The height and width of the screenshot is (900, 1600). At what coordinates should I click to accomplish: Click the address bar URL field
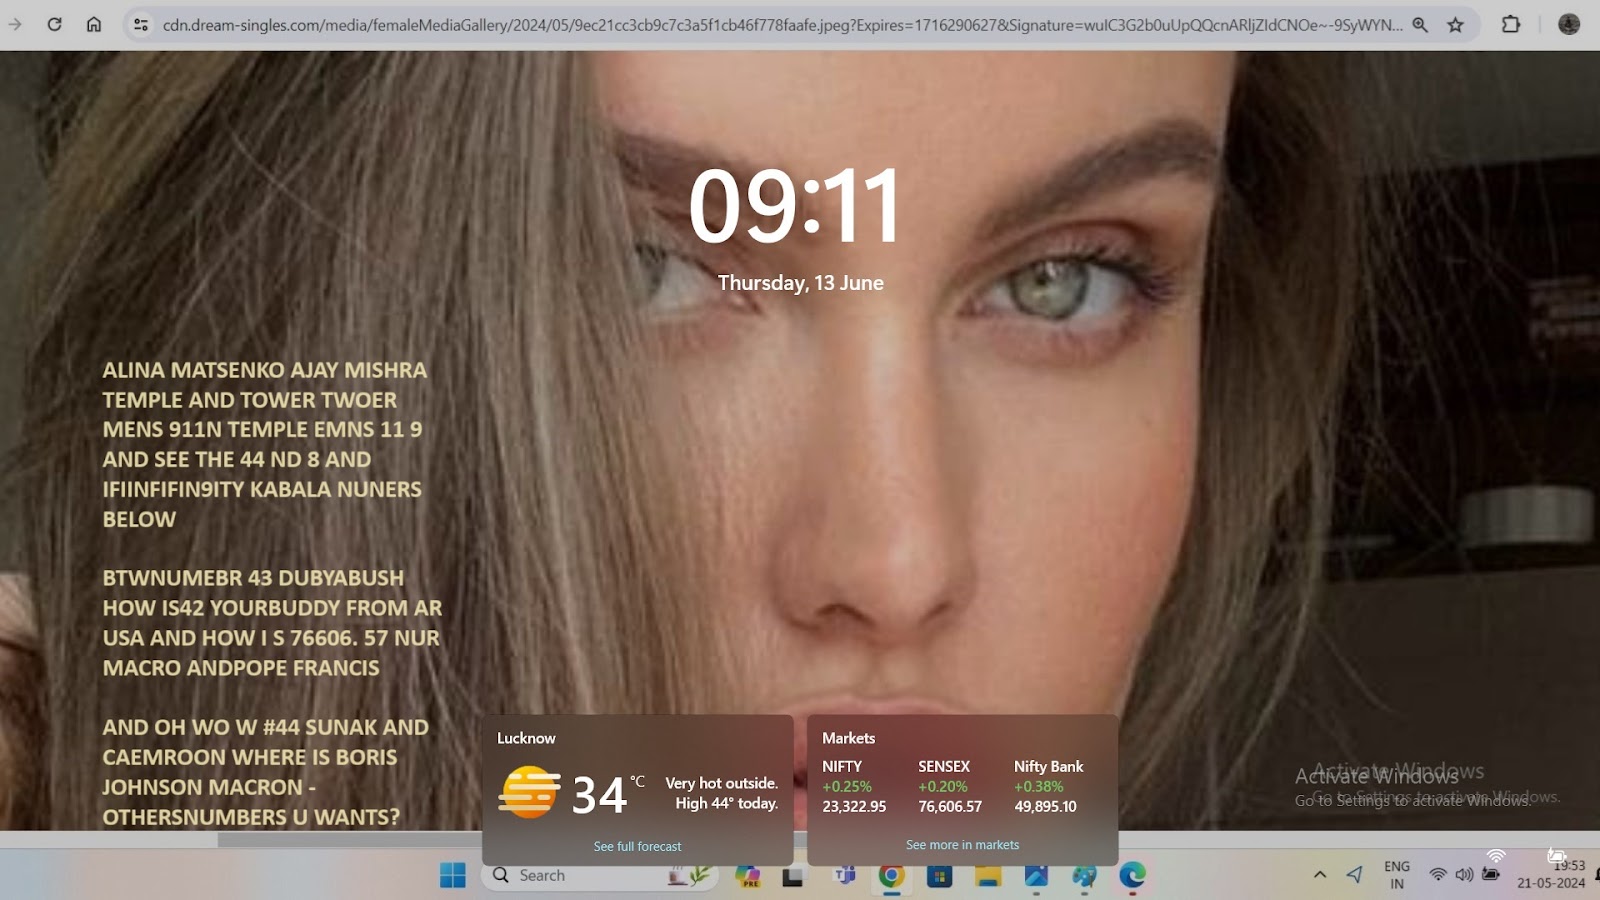[780, 25]
